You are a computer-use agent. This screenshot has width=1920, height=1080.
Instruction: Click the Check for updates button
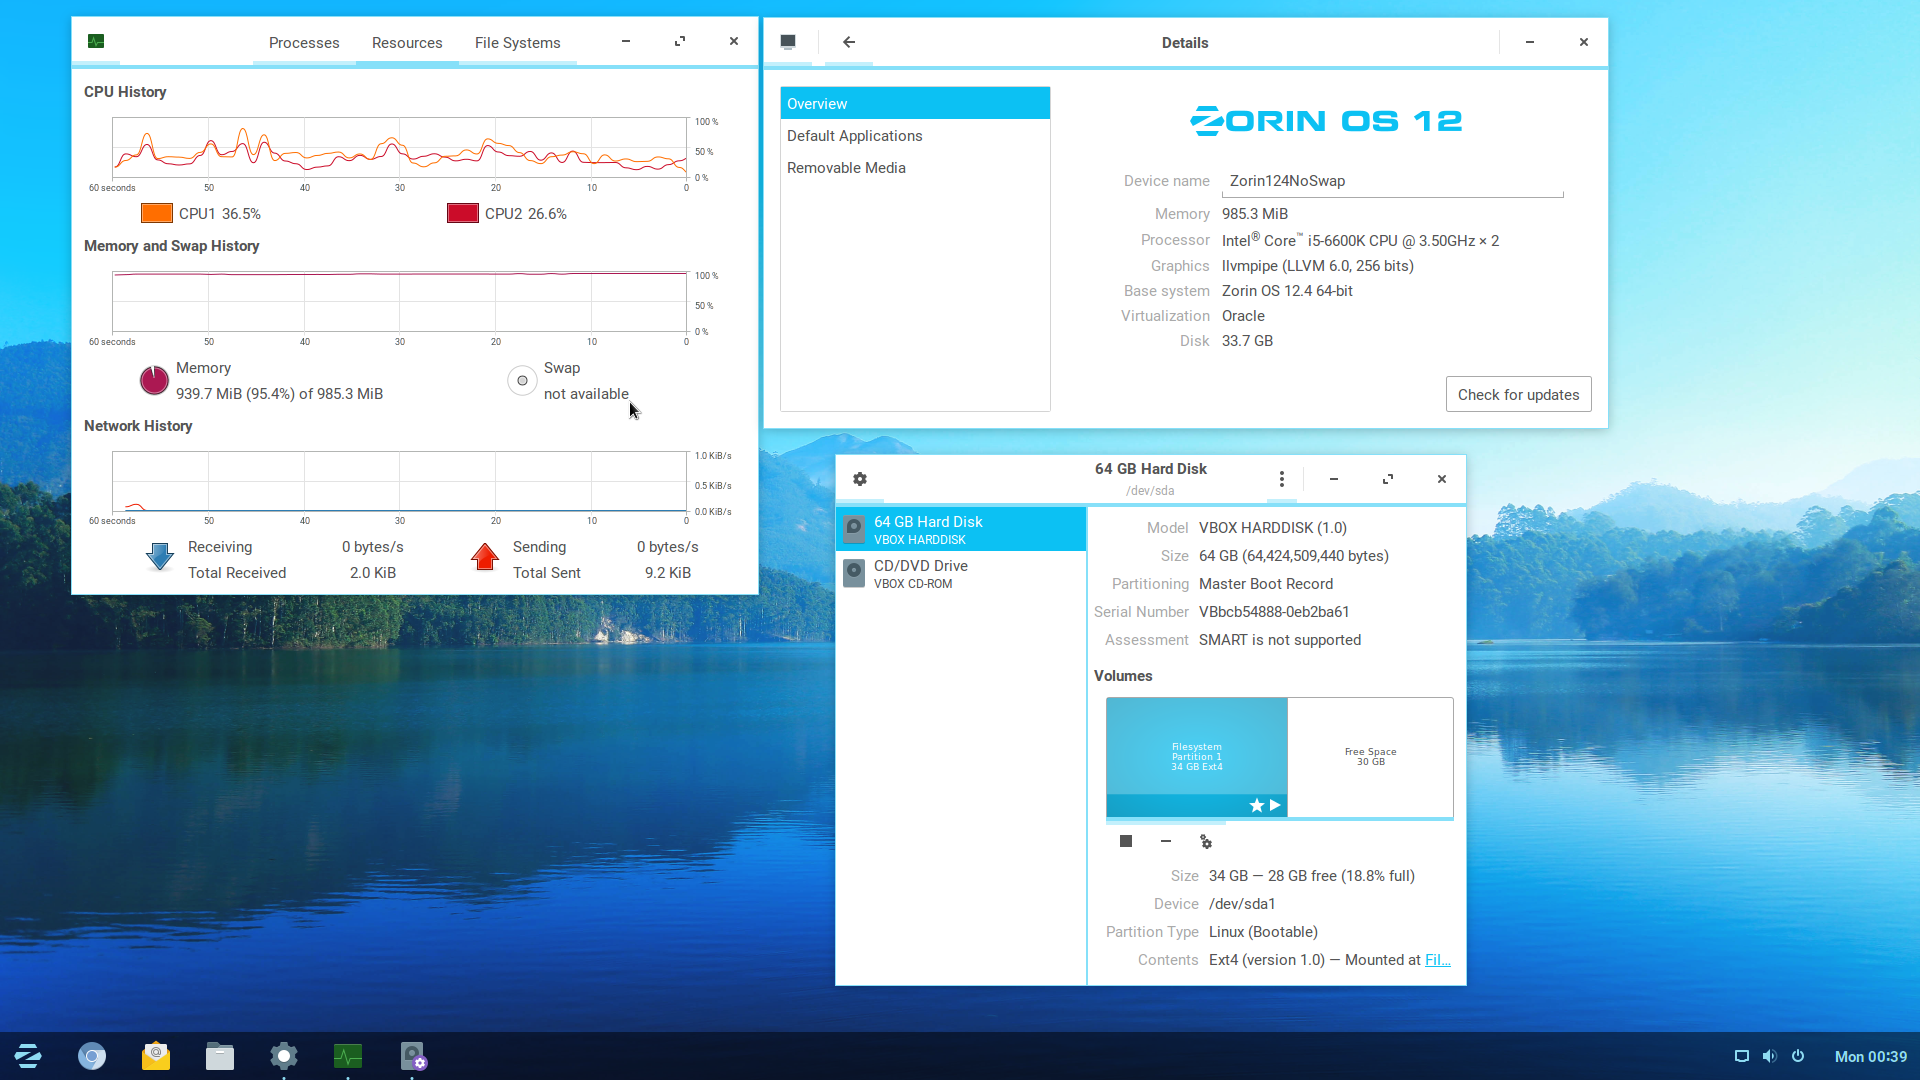tap(1518, 394)
